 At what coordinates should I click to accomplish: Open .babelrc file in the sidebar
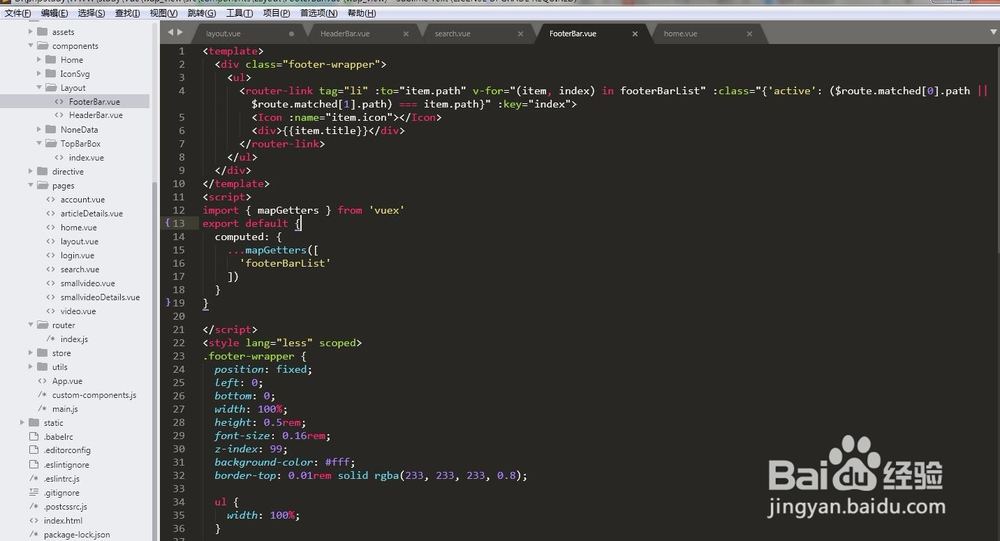(58, 437)
